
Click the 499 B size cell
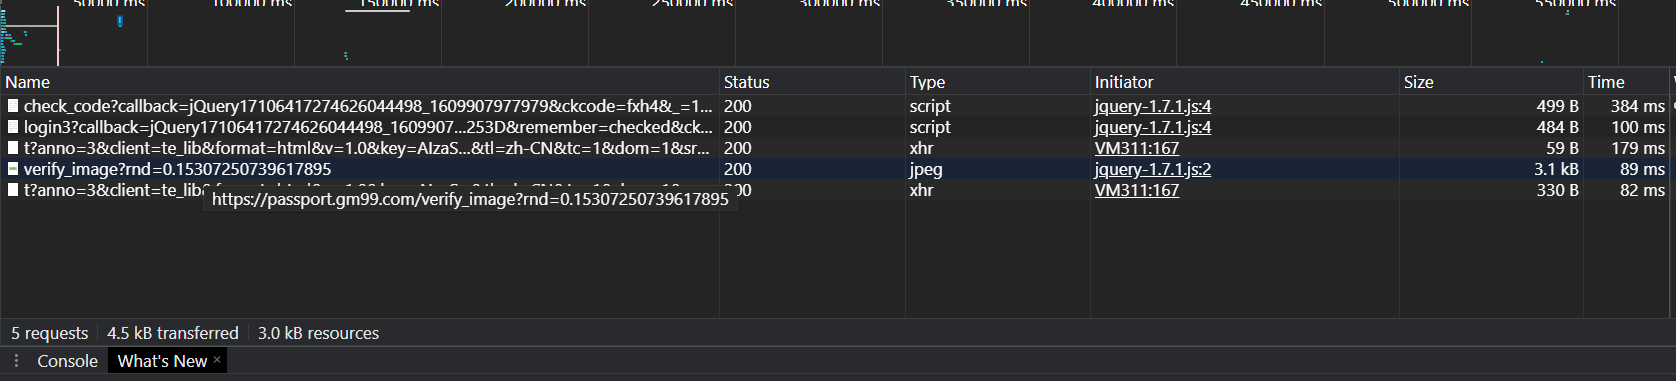click(x=1557, y=106)
